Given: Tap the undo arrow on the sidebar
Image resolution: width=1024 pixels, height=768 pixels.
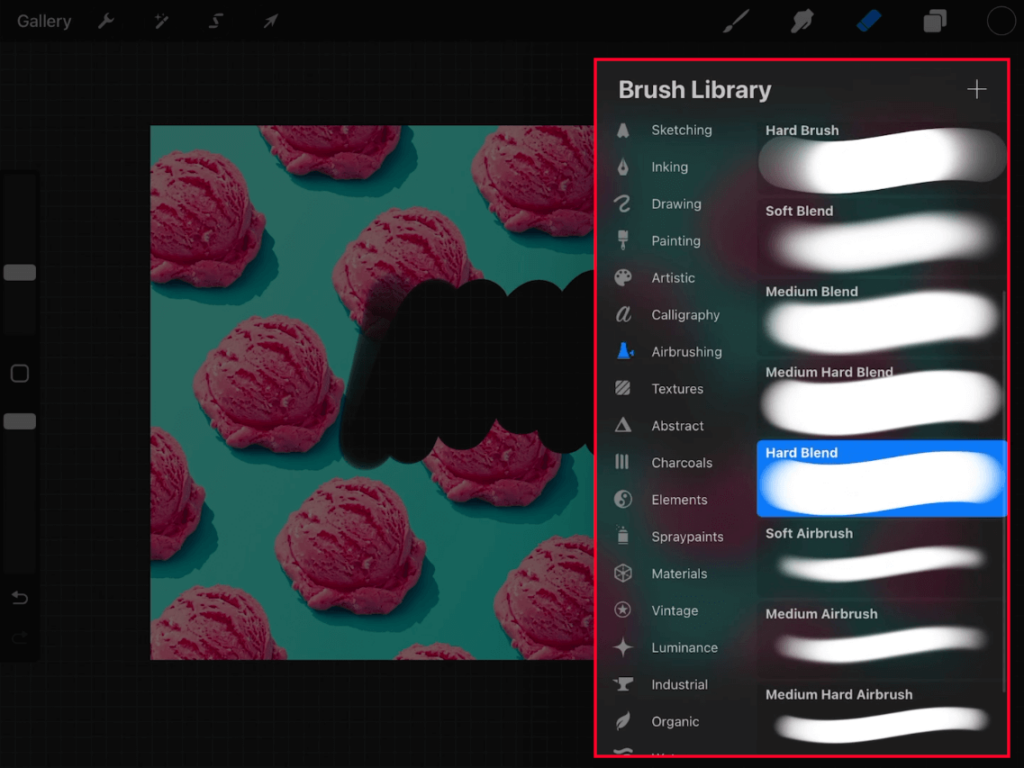Looking at the screenshot, I should 18,597.
